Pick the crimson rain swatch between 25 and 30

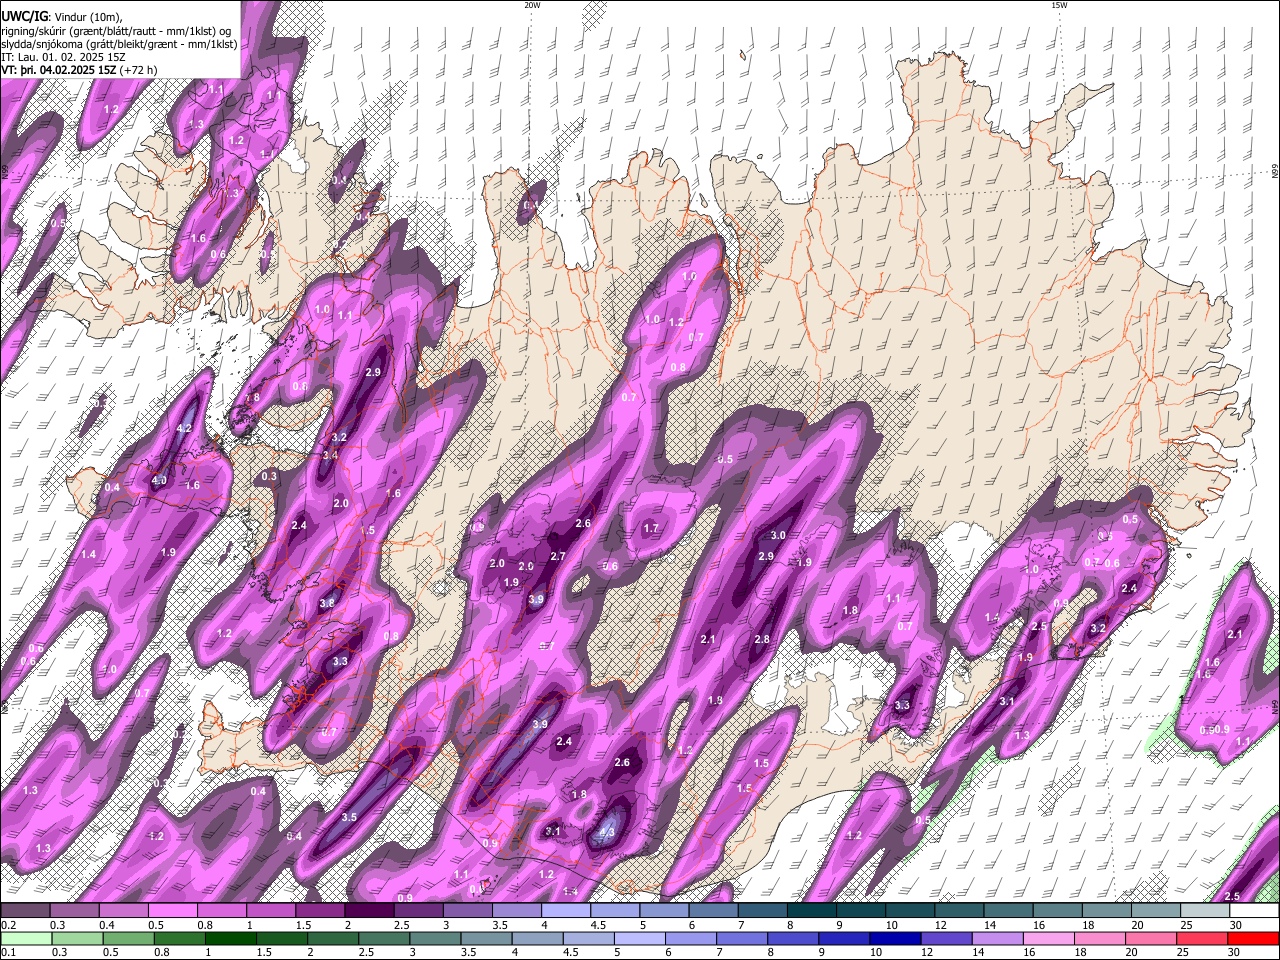1204,938
